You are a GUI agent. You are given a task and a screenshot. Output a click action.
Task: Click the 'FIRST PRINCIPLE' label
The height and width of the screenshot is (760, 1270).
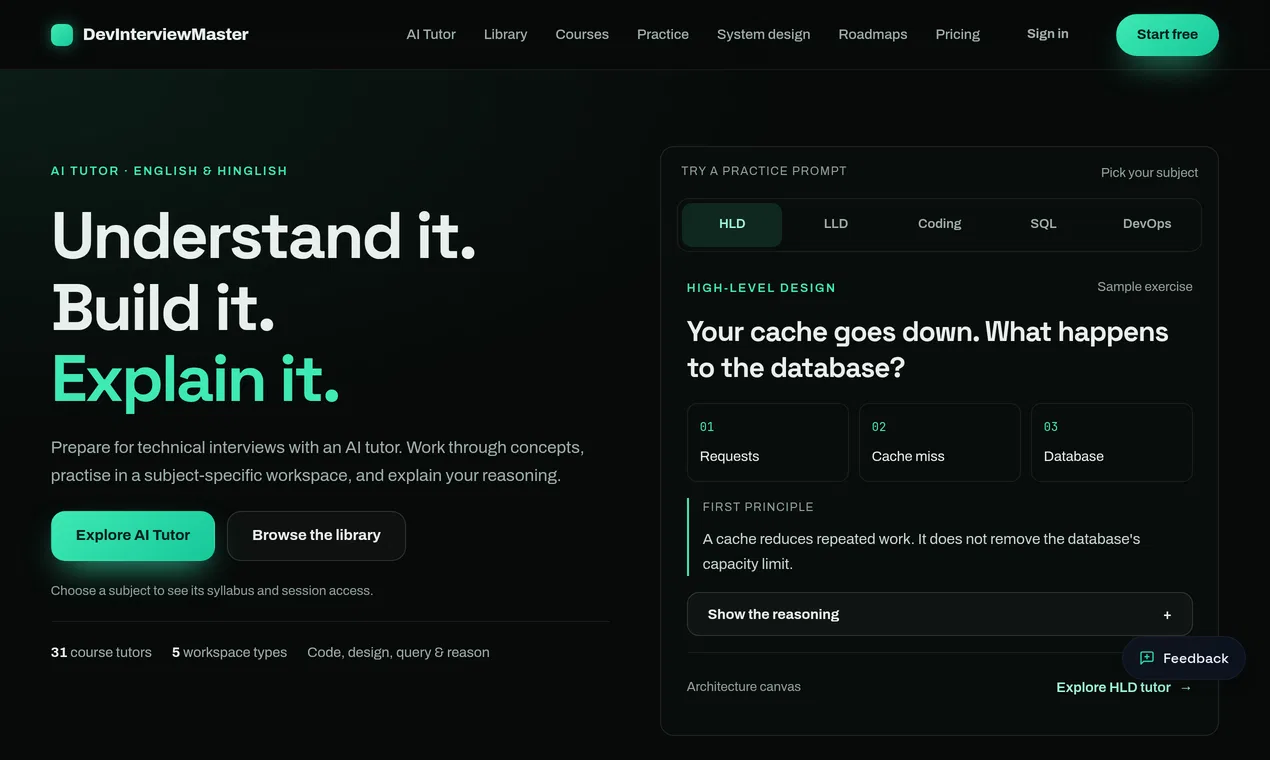[758, 507]
